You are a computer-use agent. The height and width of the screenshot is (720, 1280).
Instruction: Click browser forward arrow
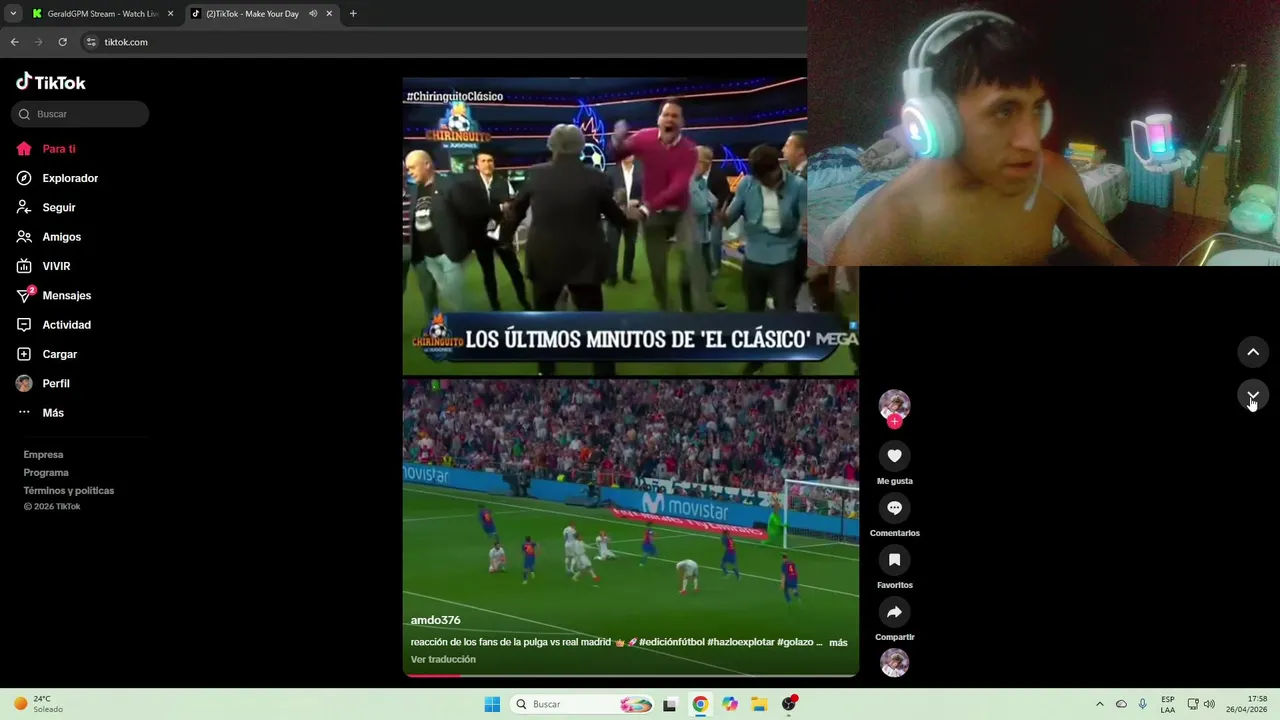tap(38, 42)
